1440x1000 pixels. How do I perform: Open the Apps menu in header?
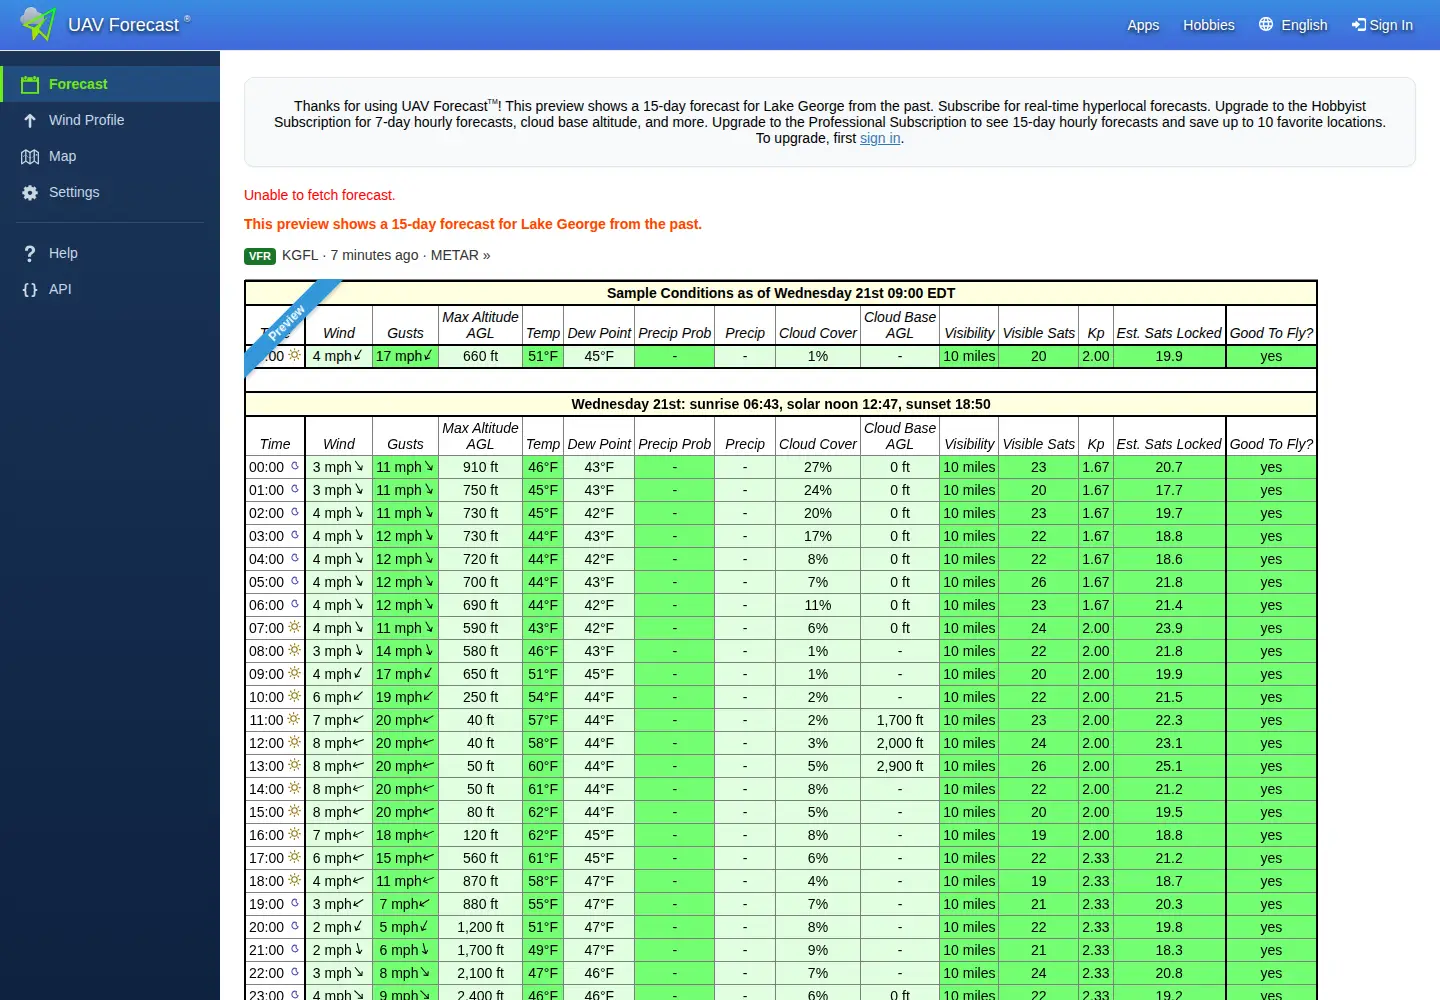(x=1143, y=25)
